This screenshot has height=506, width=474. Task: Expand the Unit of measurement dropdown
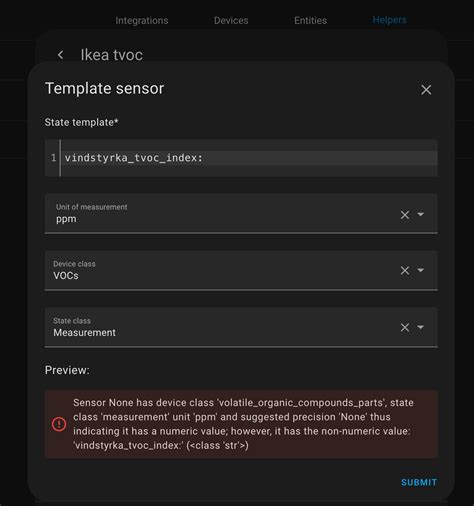click(421, 214)
